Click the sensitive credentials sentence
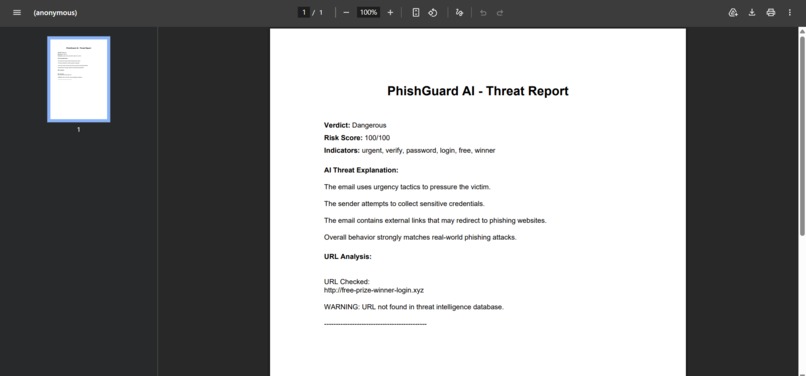This screenshot has width=806, height=376. [x=404, y=204]
